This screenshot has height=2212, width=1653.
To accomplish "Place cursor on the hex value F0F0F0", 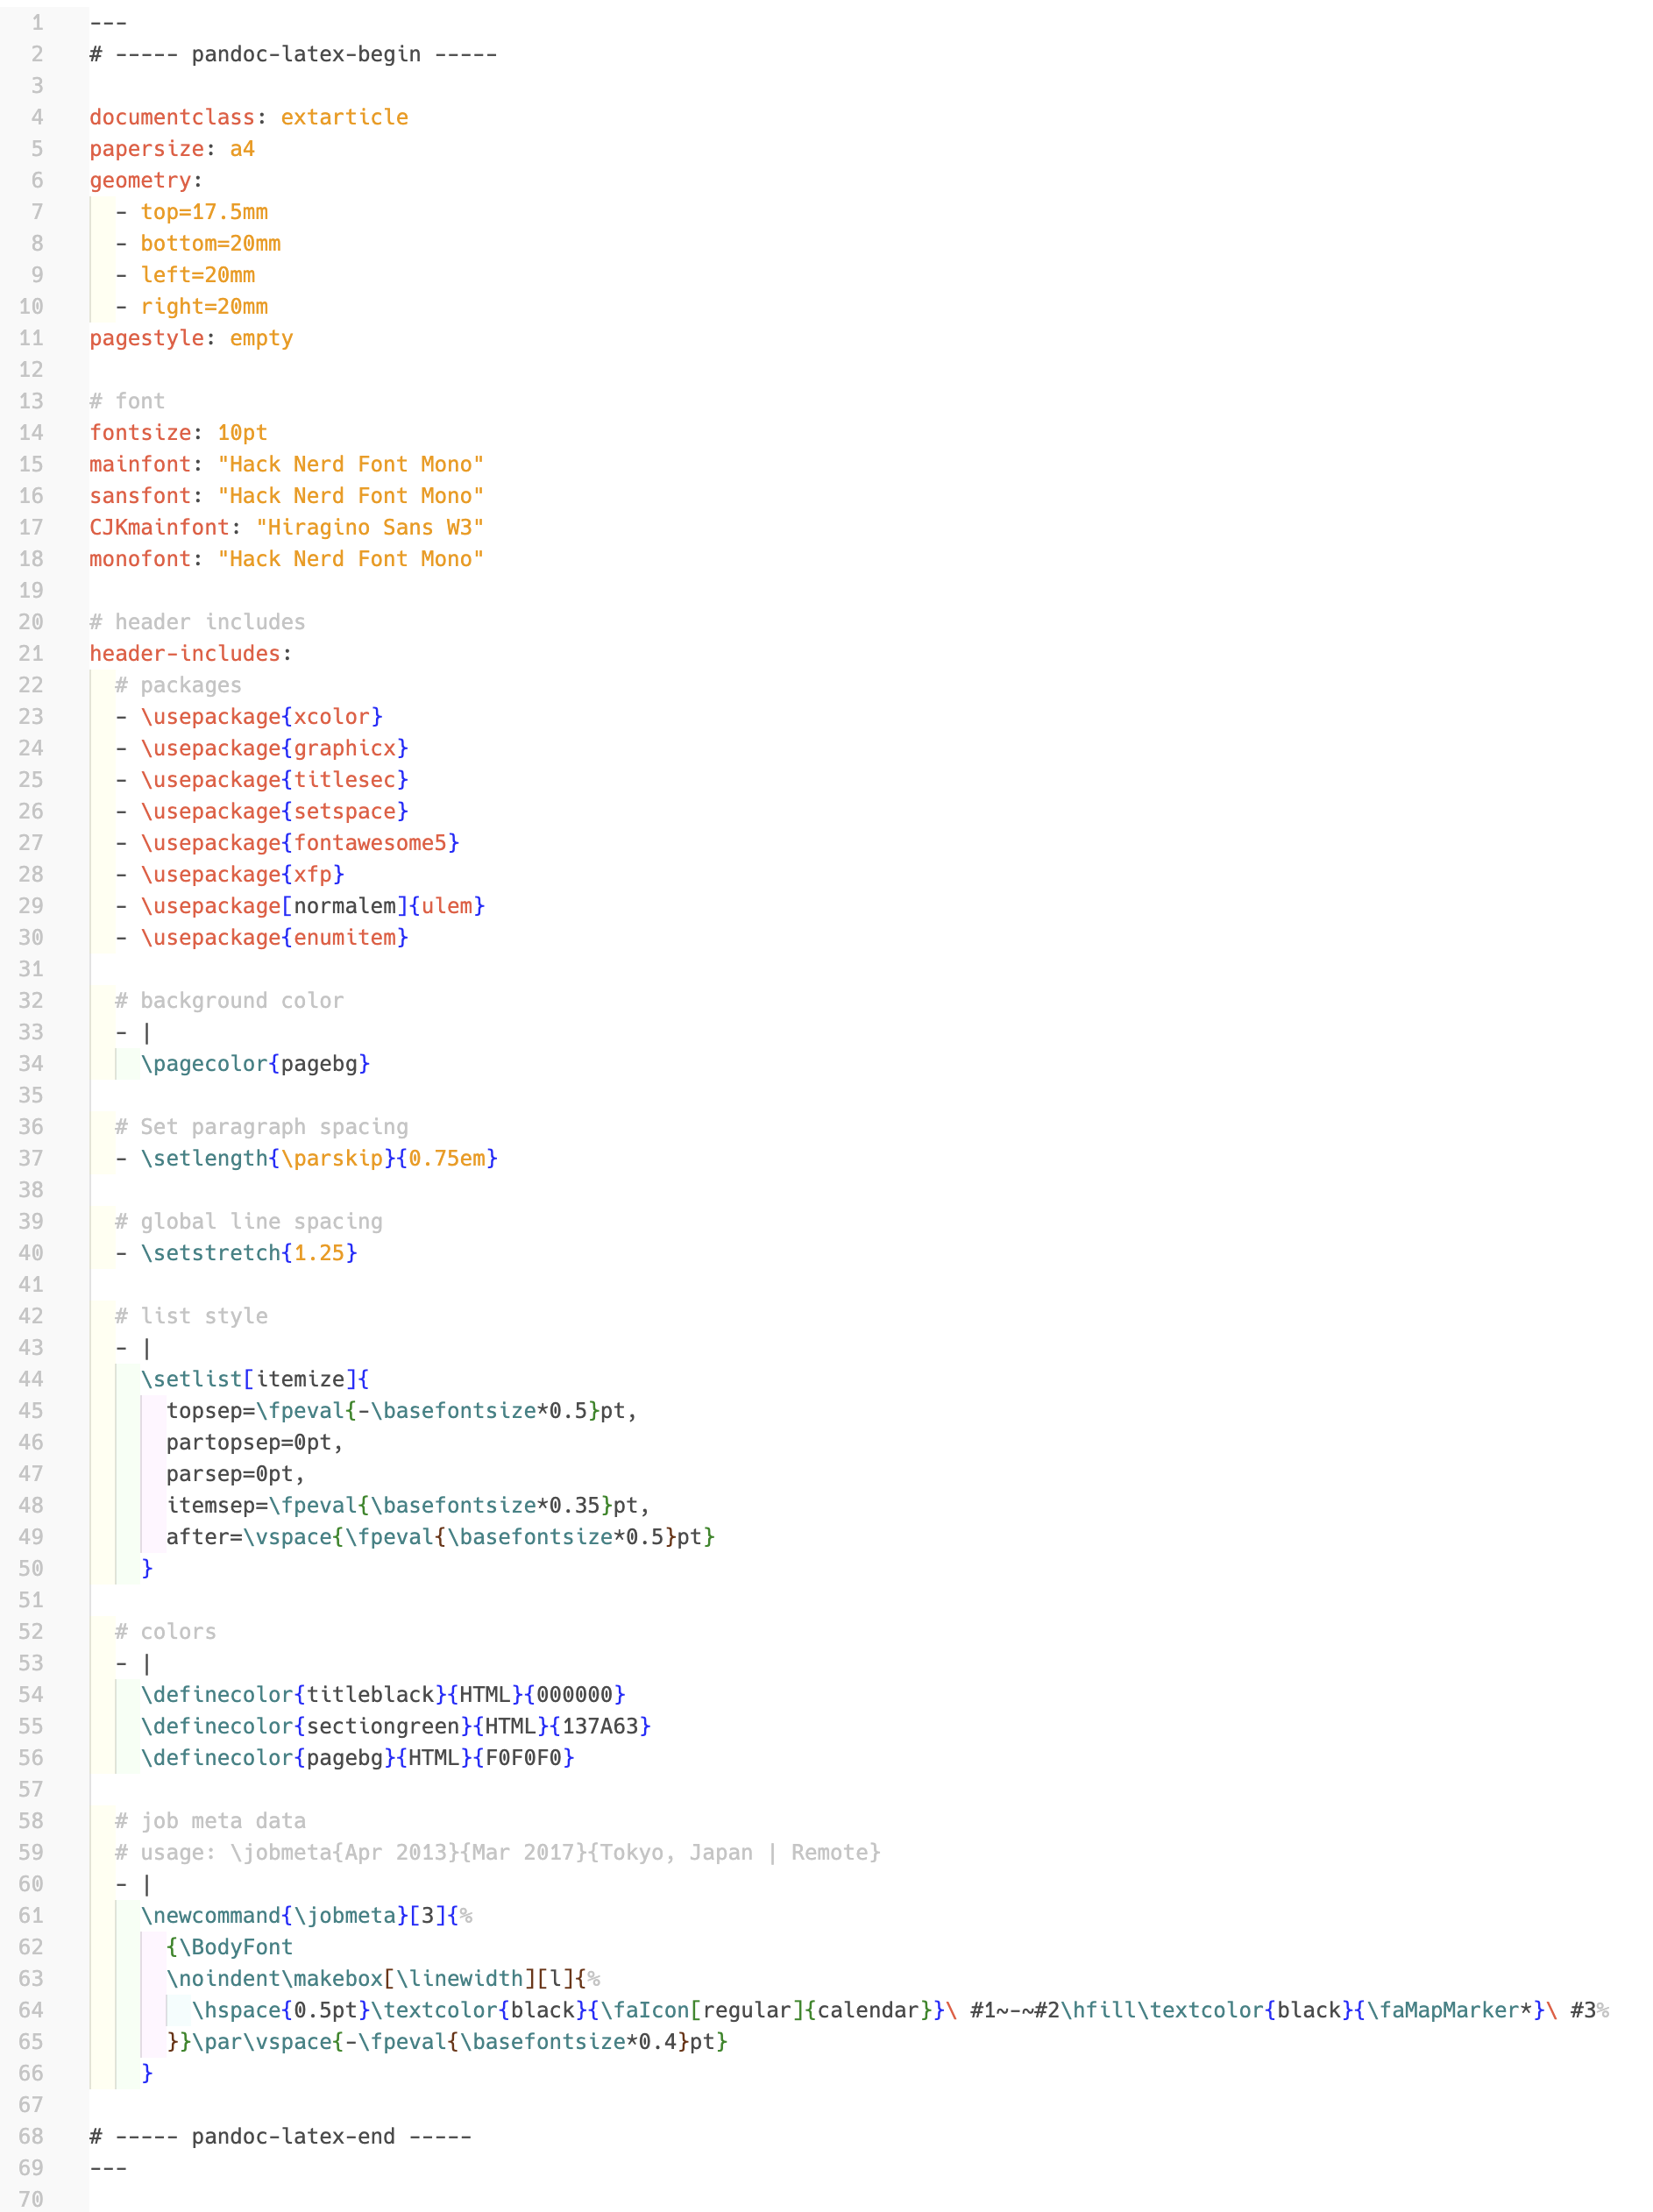I will click(x=524, y=1757).
